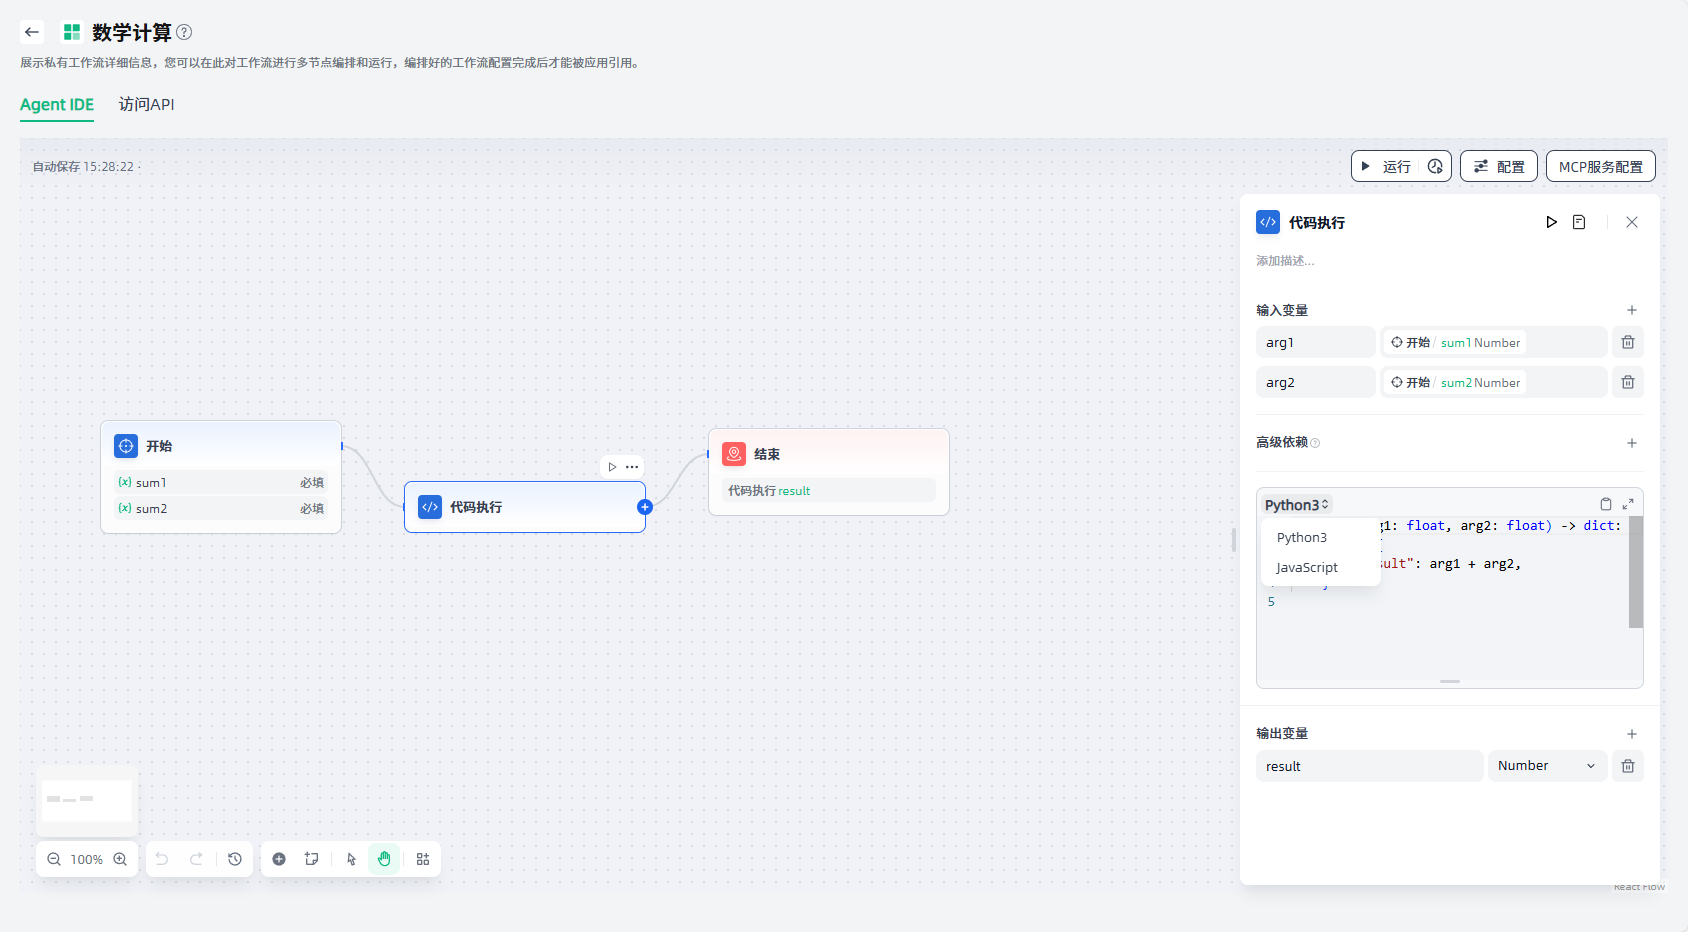Choose JavaScript from the language list

pos(1306,567)
